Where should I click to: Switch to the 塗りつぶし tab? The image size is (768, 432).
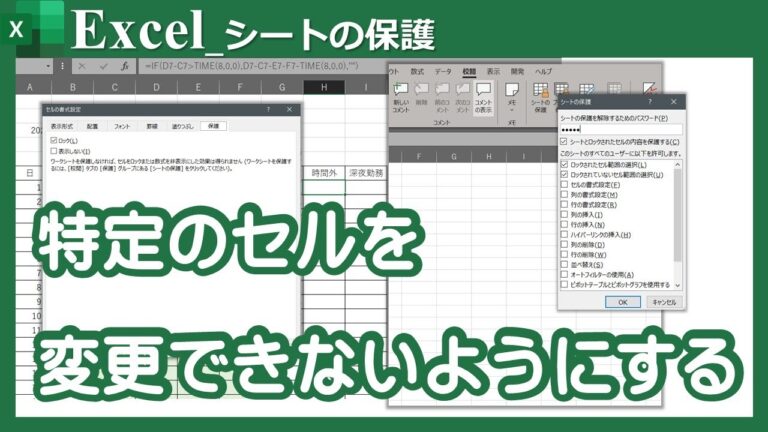(182, 126)
